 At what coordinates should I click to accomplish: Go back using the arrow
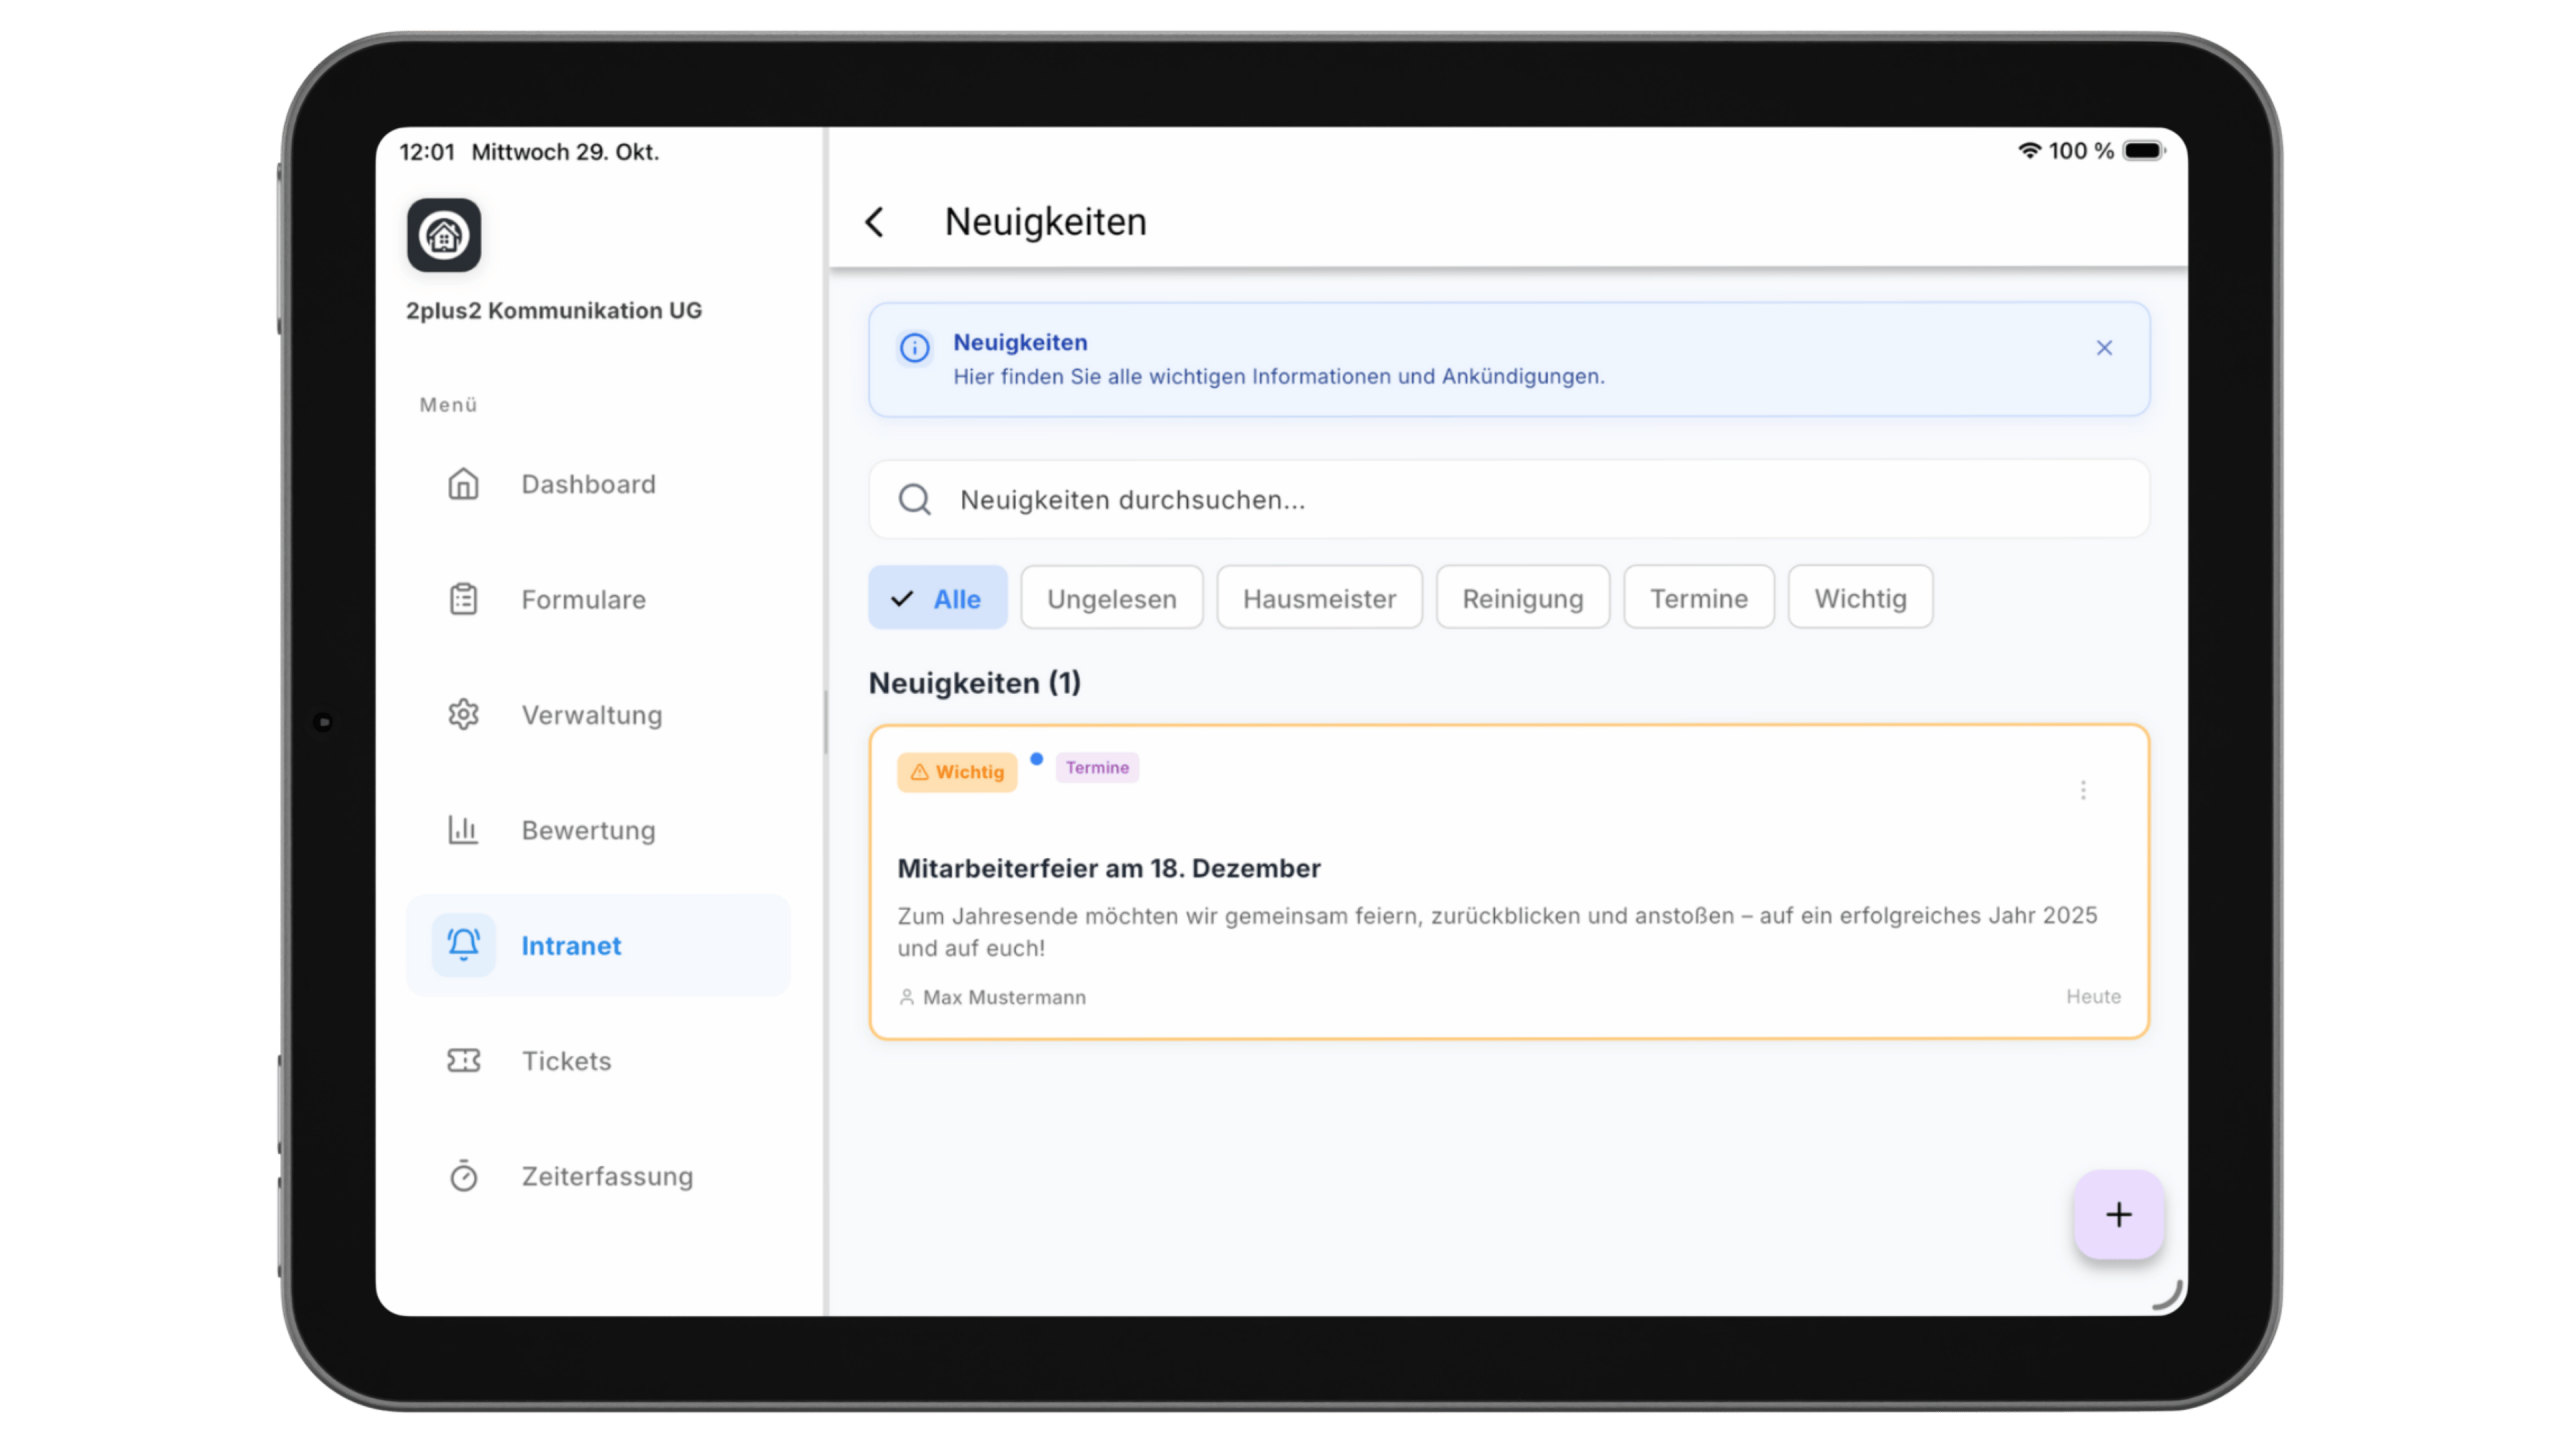(x=875, y=222)
